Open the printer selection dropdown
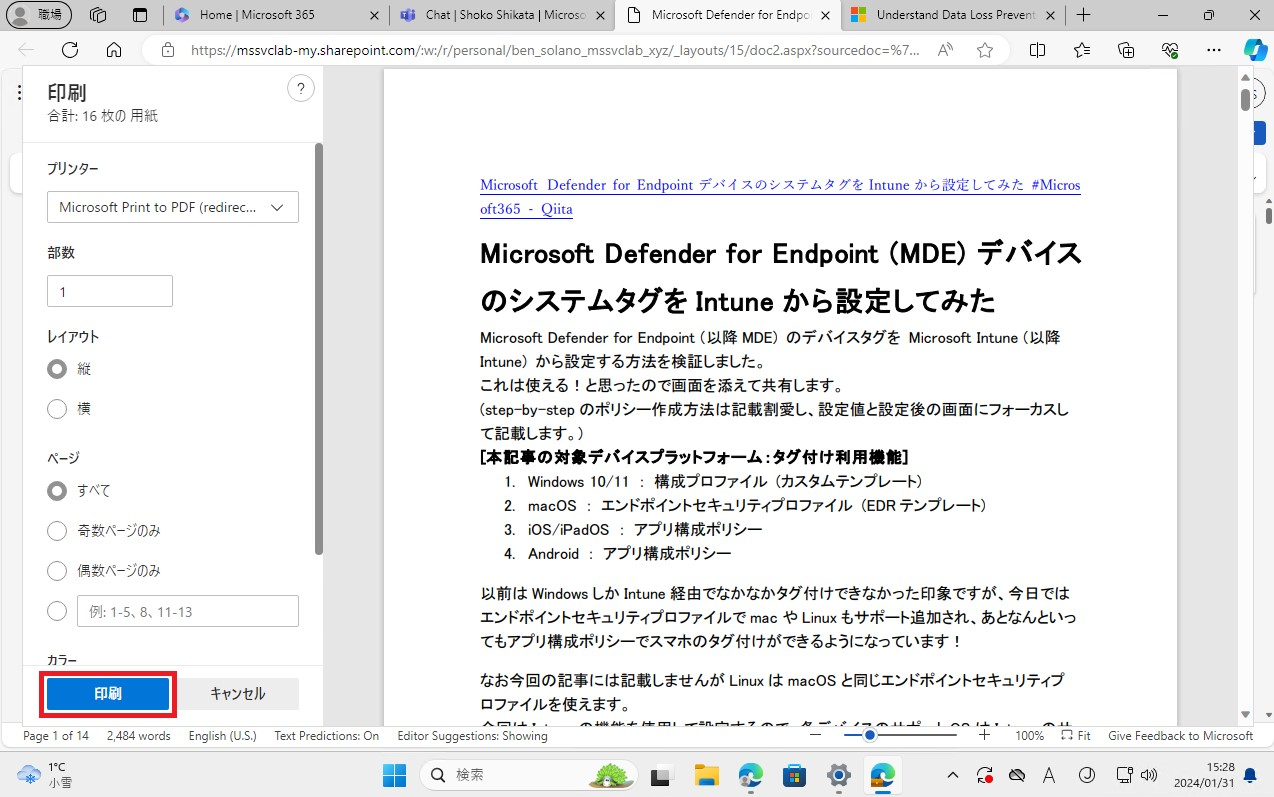 point(173,207)
